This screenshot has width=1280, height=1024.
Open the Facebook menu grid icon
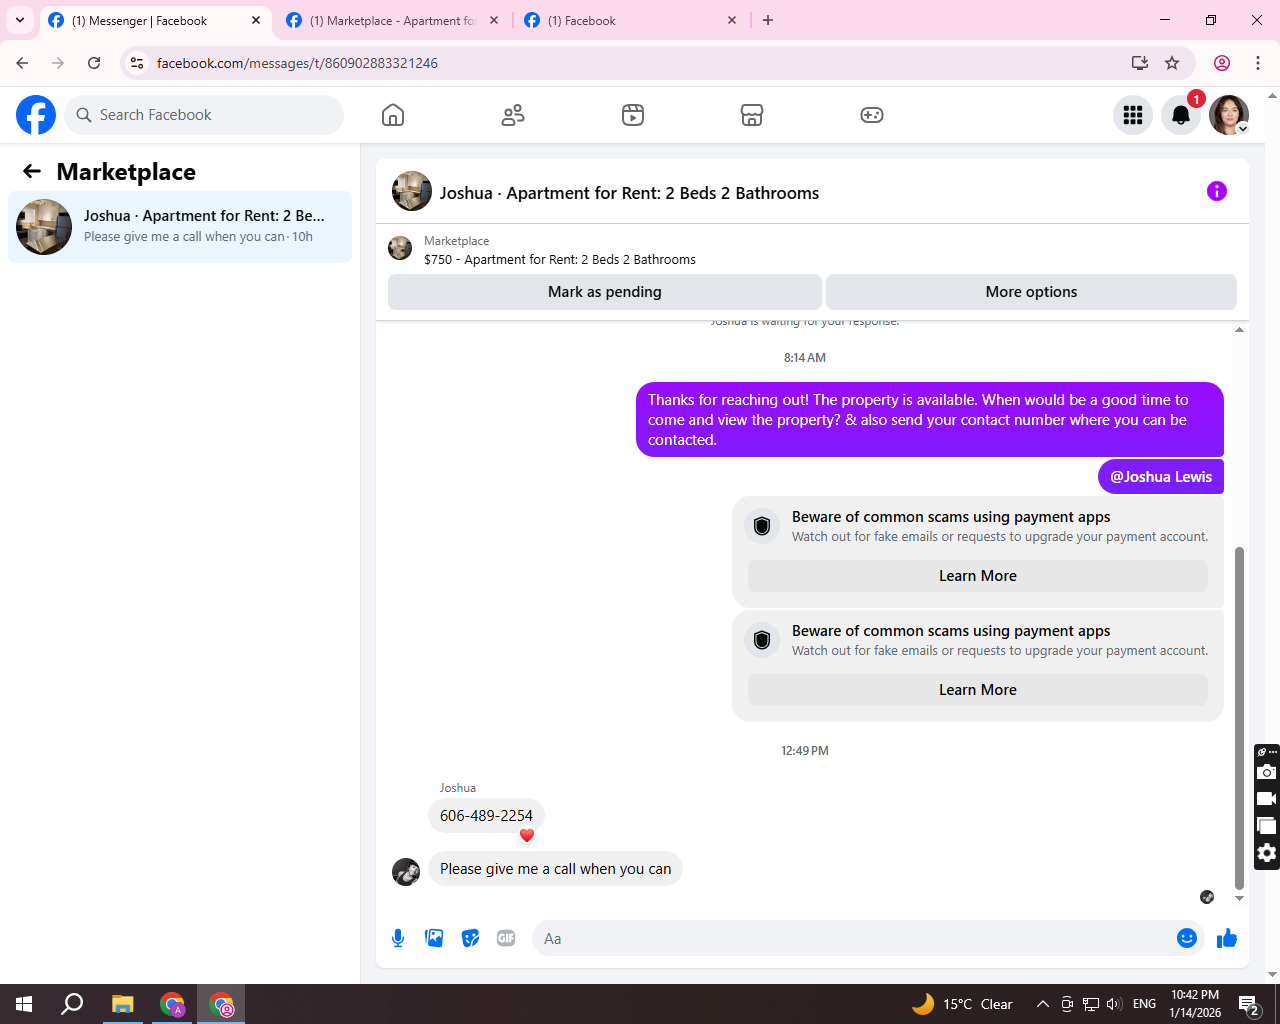(x=1133, y=115)
